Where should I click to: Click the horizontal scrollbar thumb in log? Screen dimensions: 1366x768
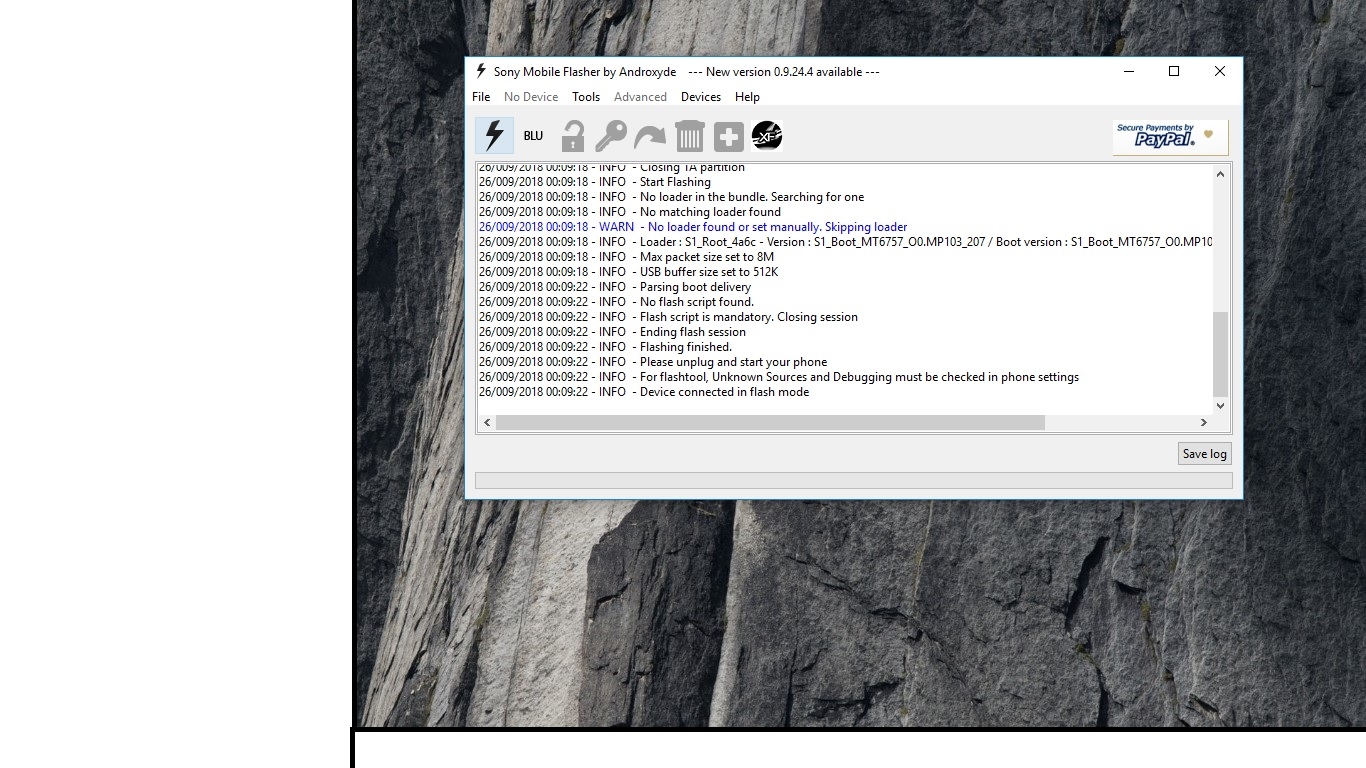[770, 423]
